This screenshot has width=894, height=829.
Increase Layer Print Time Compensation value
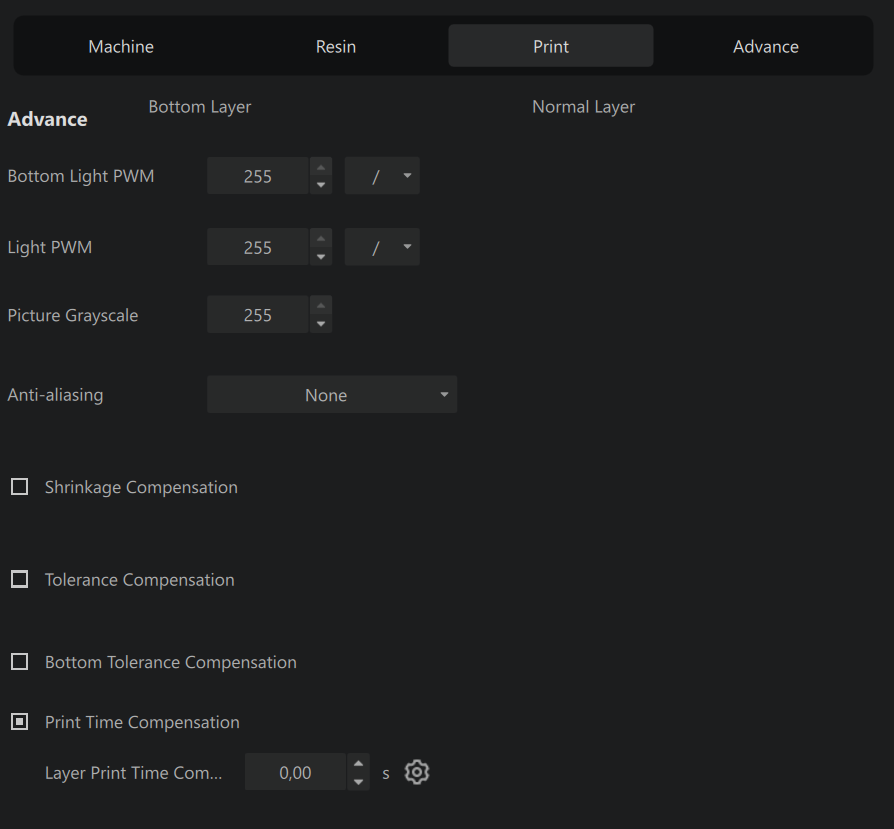358,763
